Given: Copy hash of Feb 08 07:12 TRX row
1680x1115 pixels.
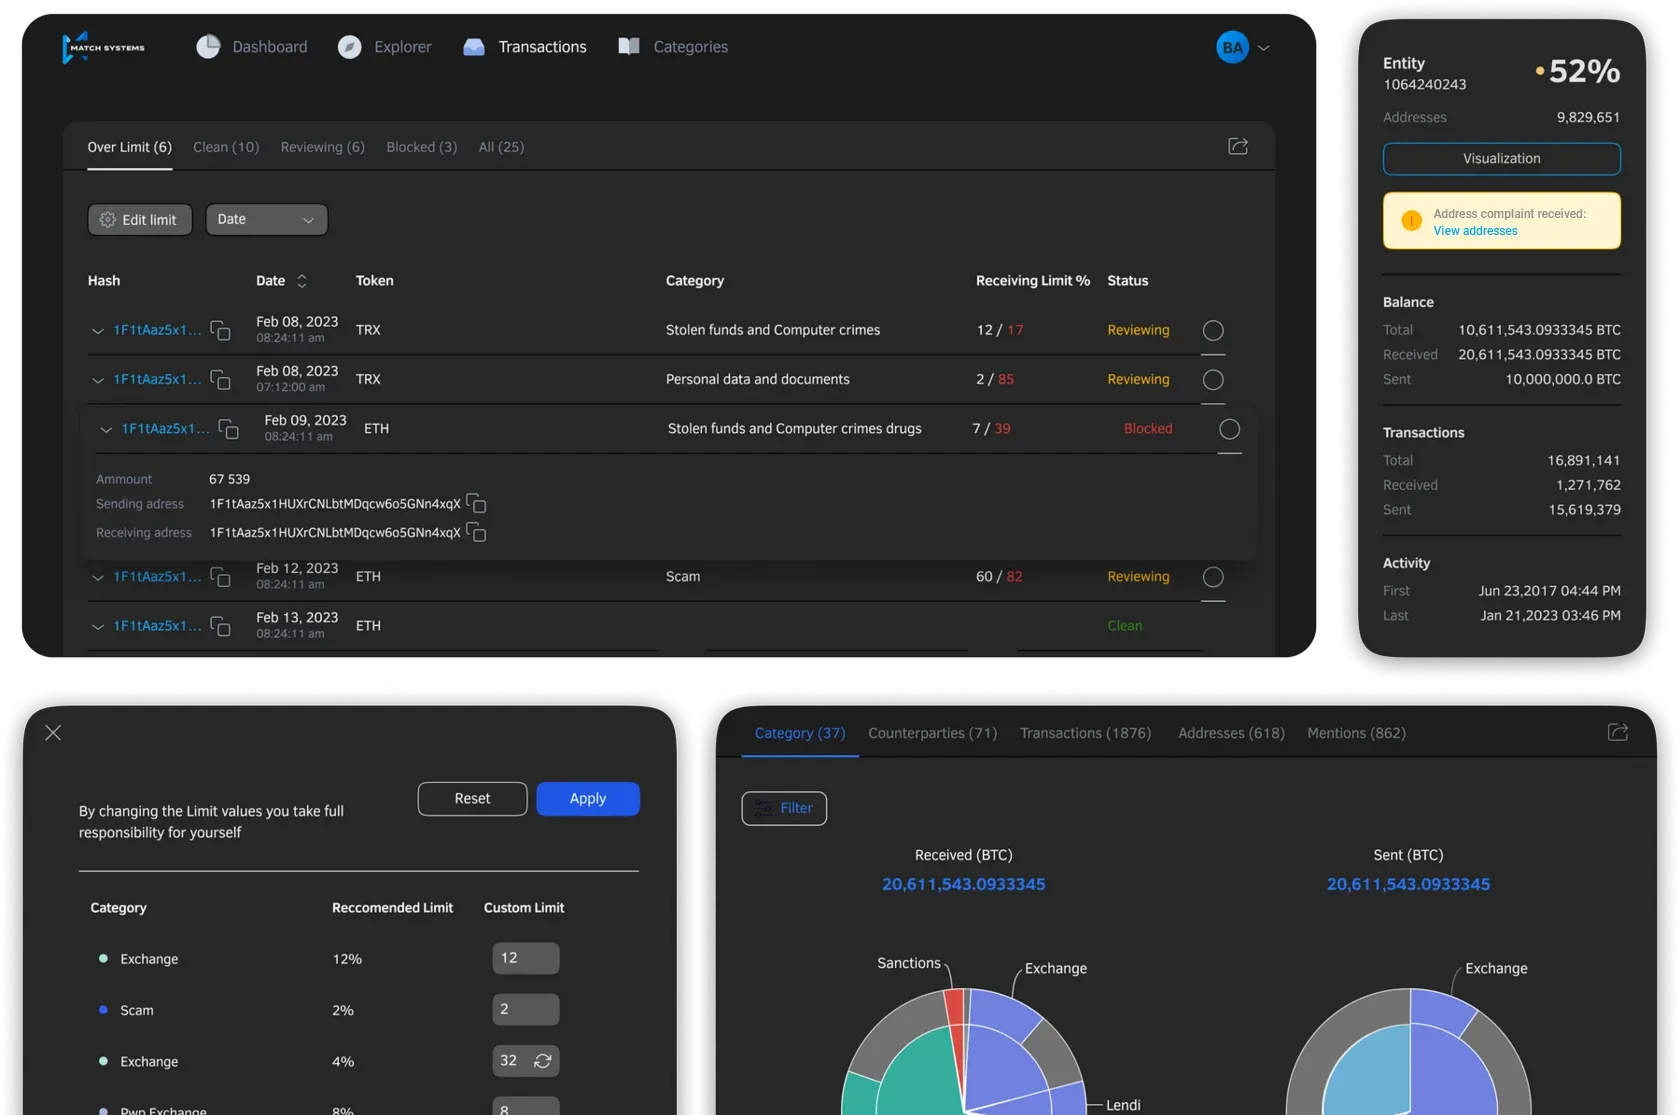Looking at the screenshot, I should pos(220,380).
